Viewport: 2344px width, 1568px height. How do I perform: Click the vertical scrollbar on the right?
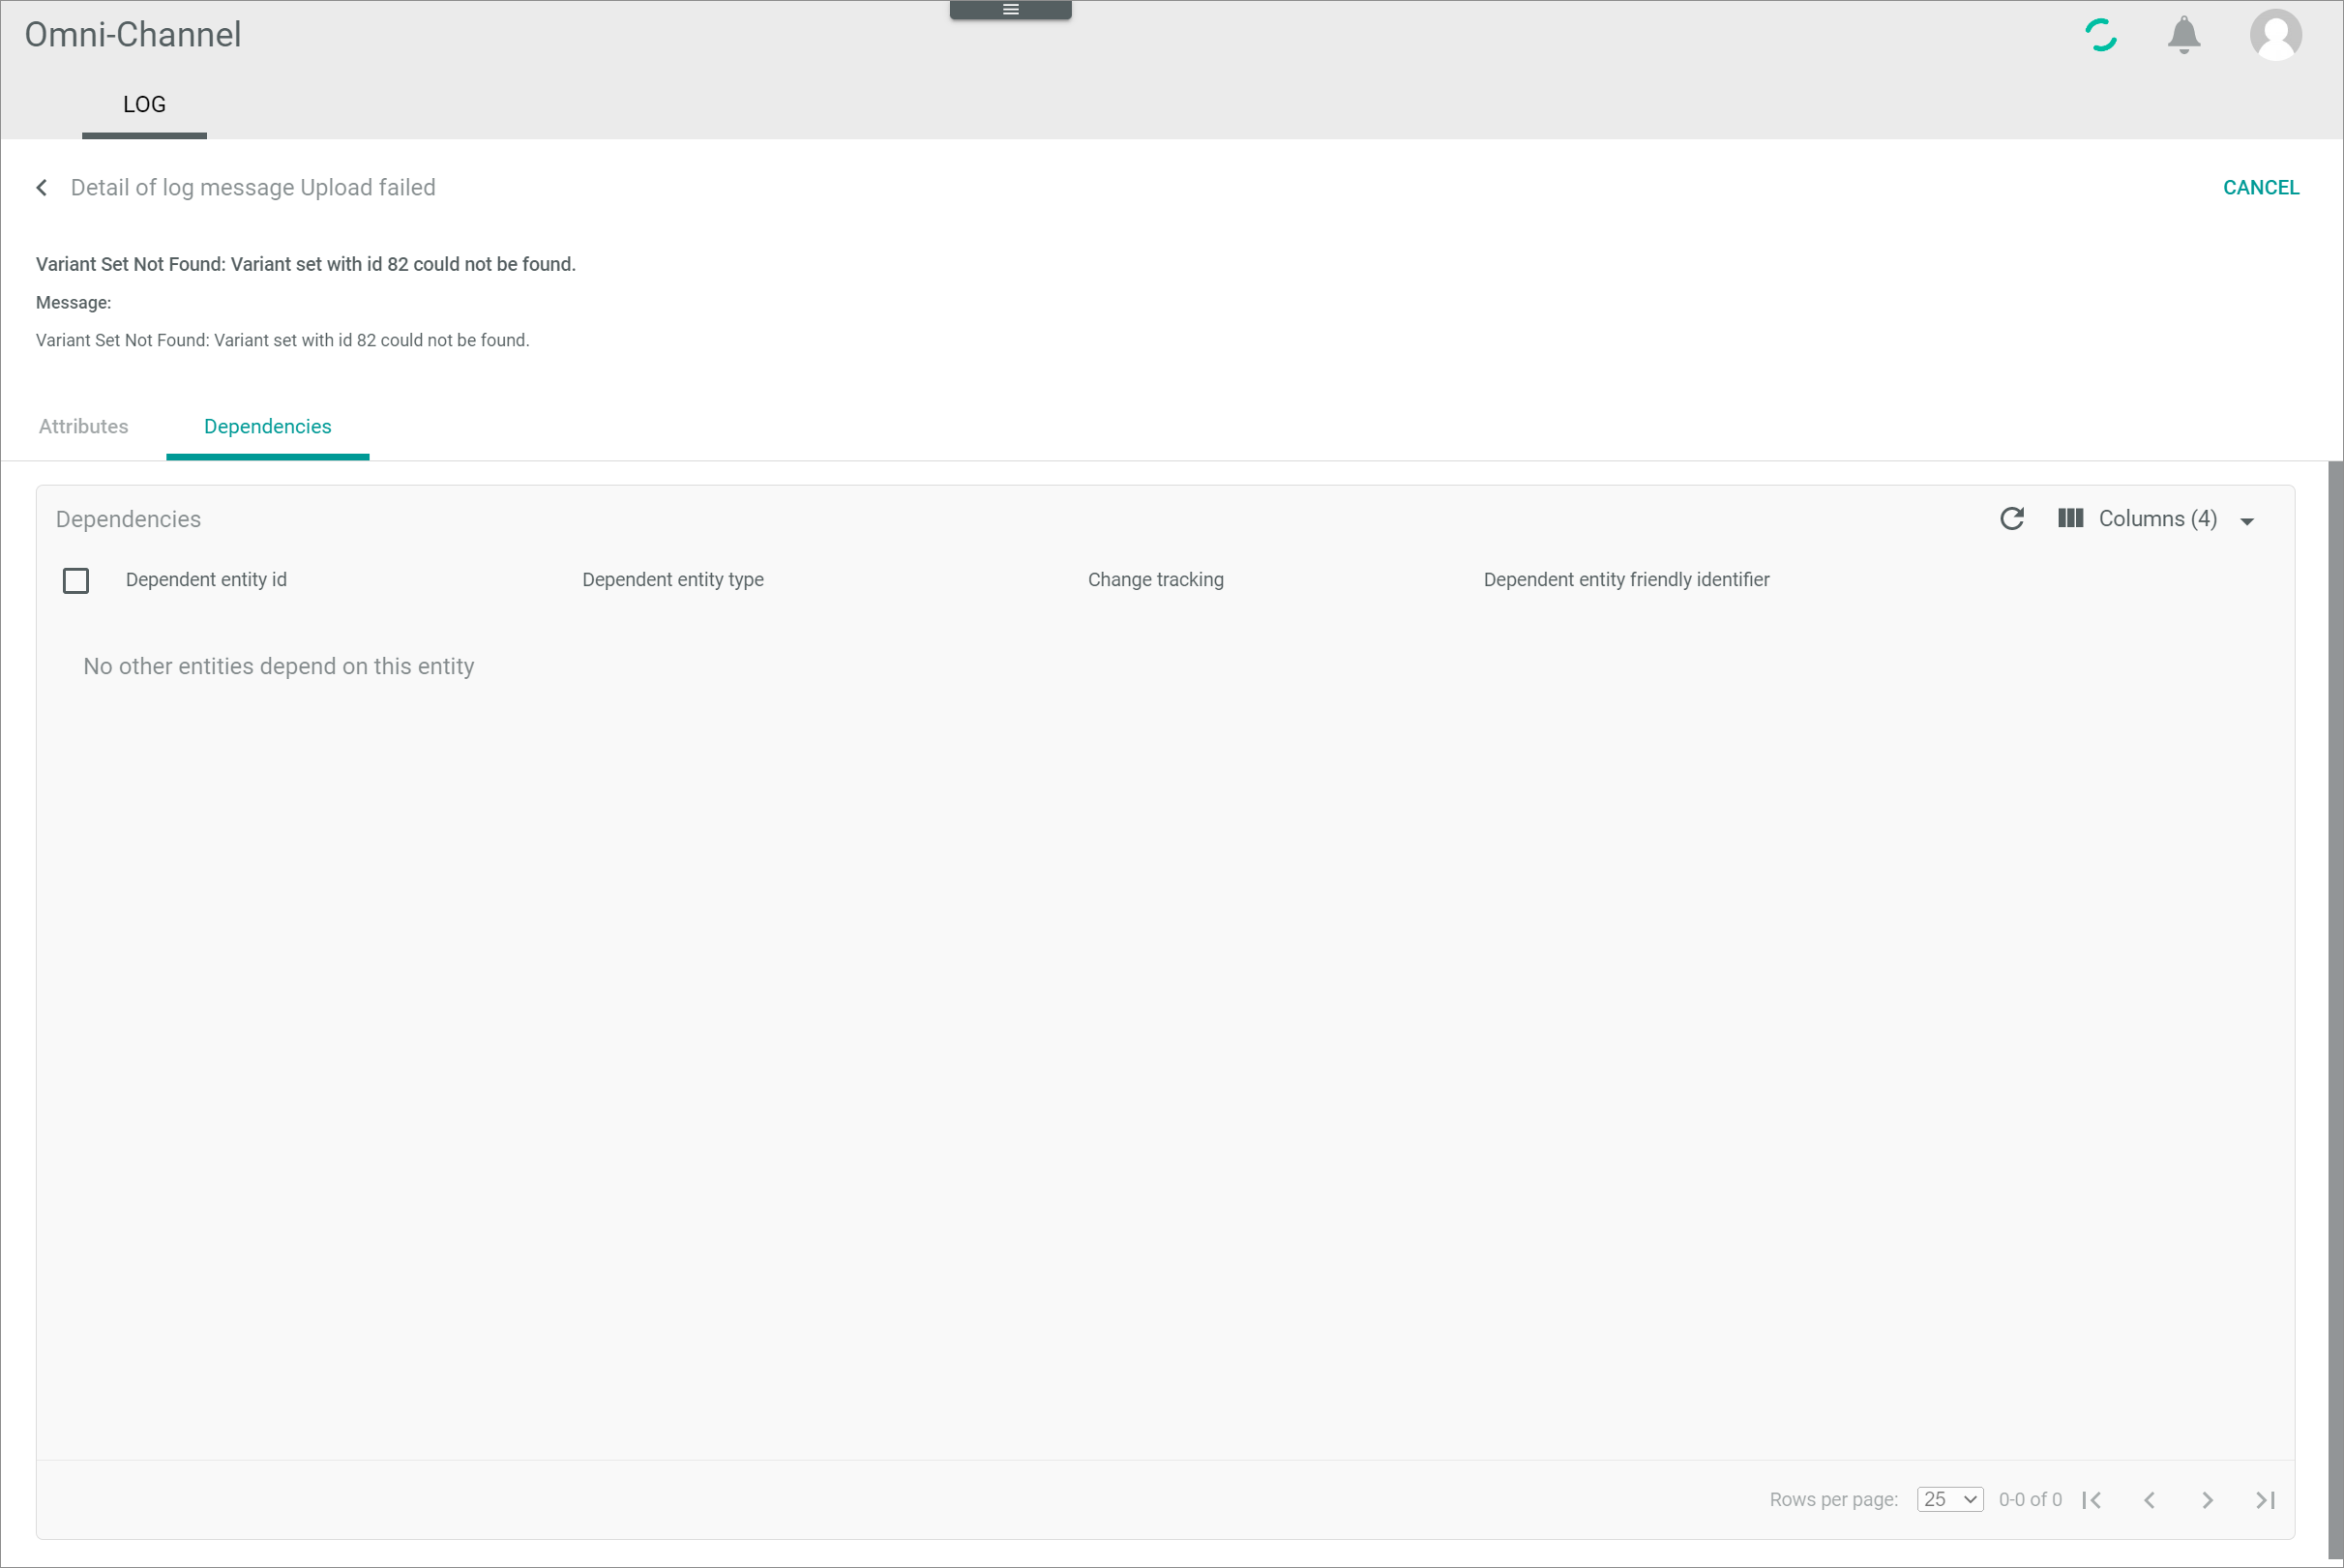tap(2335, 1012)
